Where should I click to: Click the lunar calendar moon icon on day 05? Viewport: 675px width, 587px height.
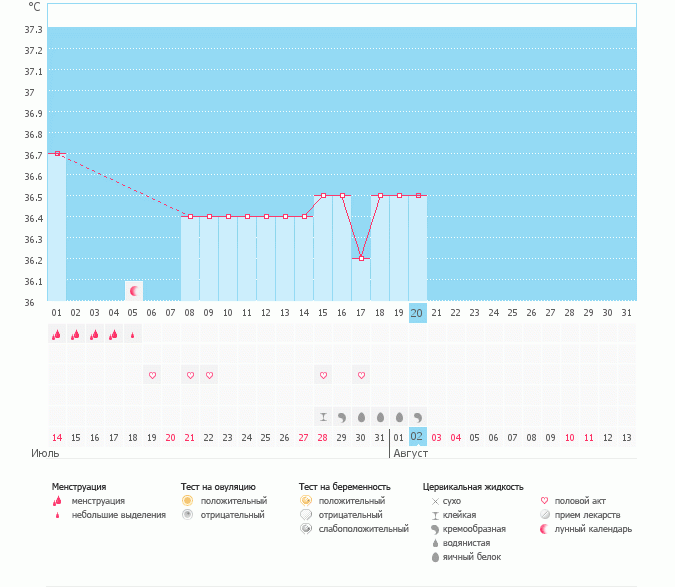(x=133, y=290)
